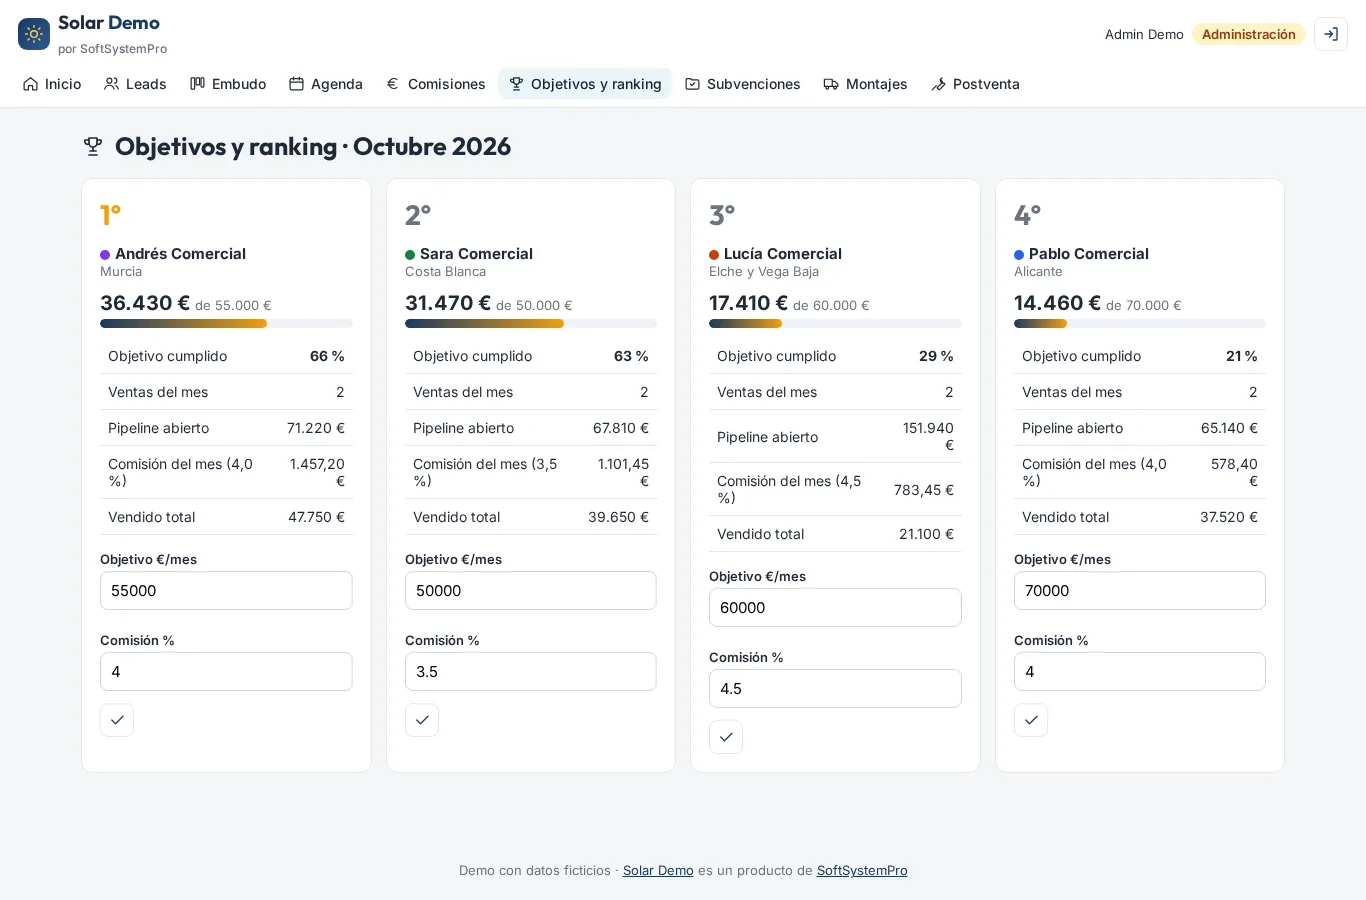The image size is (1366, 900).
Task: Open the Embudo funnel page
Action: pos(228,84)
